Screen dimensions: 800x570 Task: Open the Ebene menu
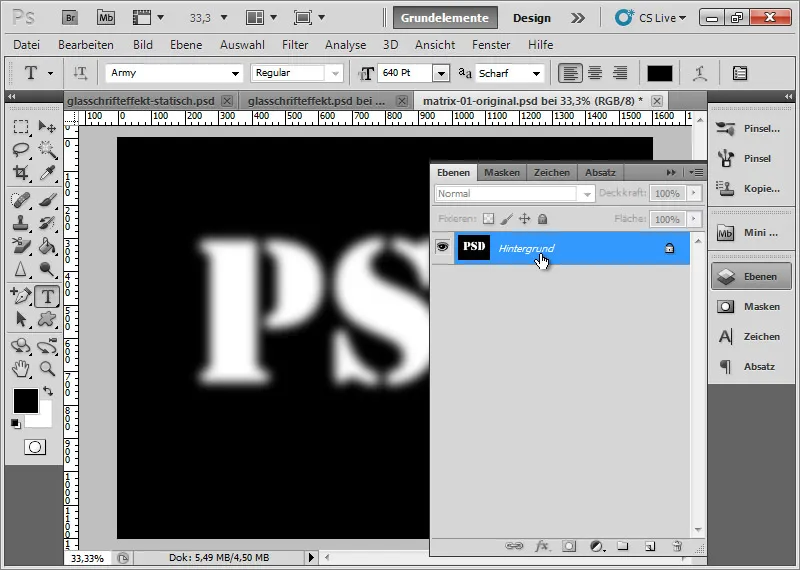click(186, 45)
